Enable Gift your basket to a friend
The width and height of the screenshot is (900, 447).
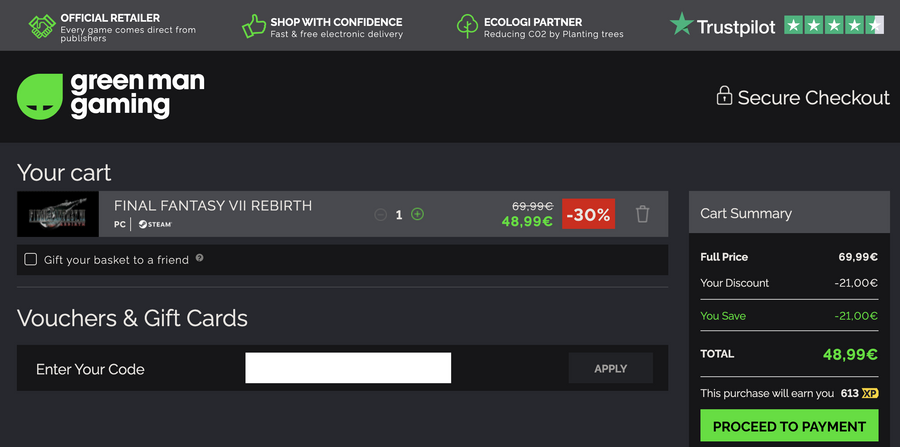pos(30,260)
